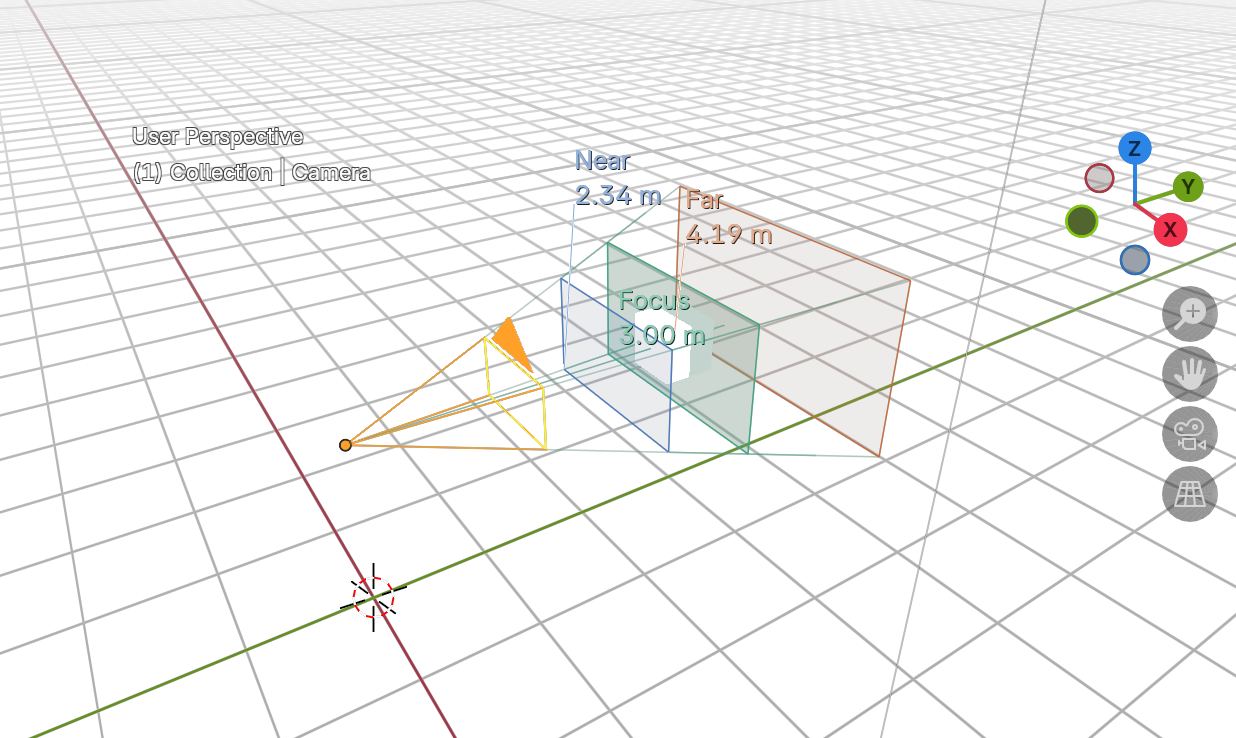Click the "Far" plane label

click(x=704, y=199)
